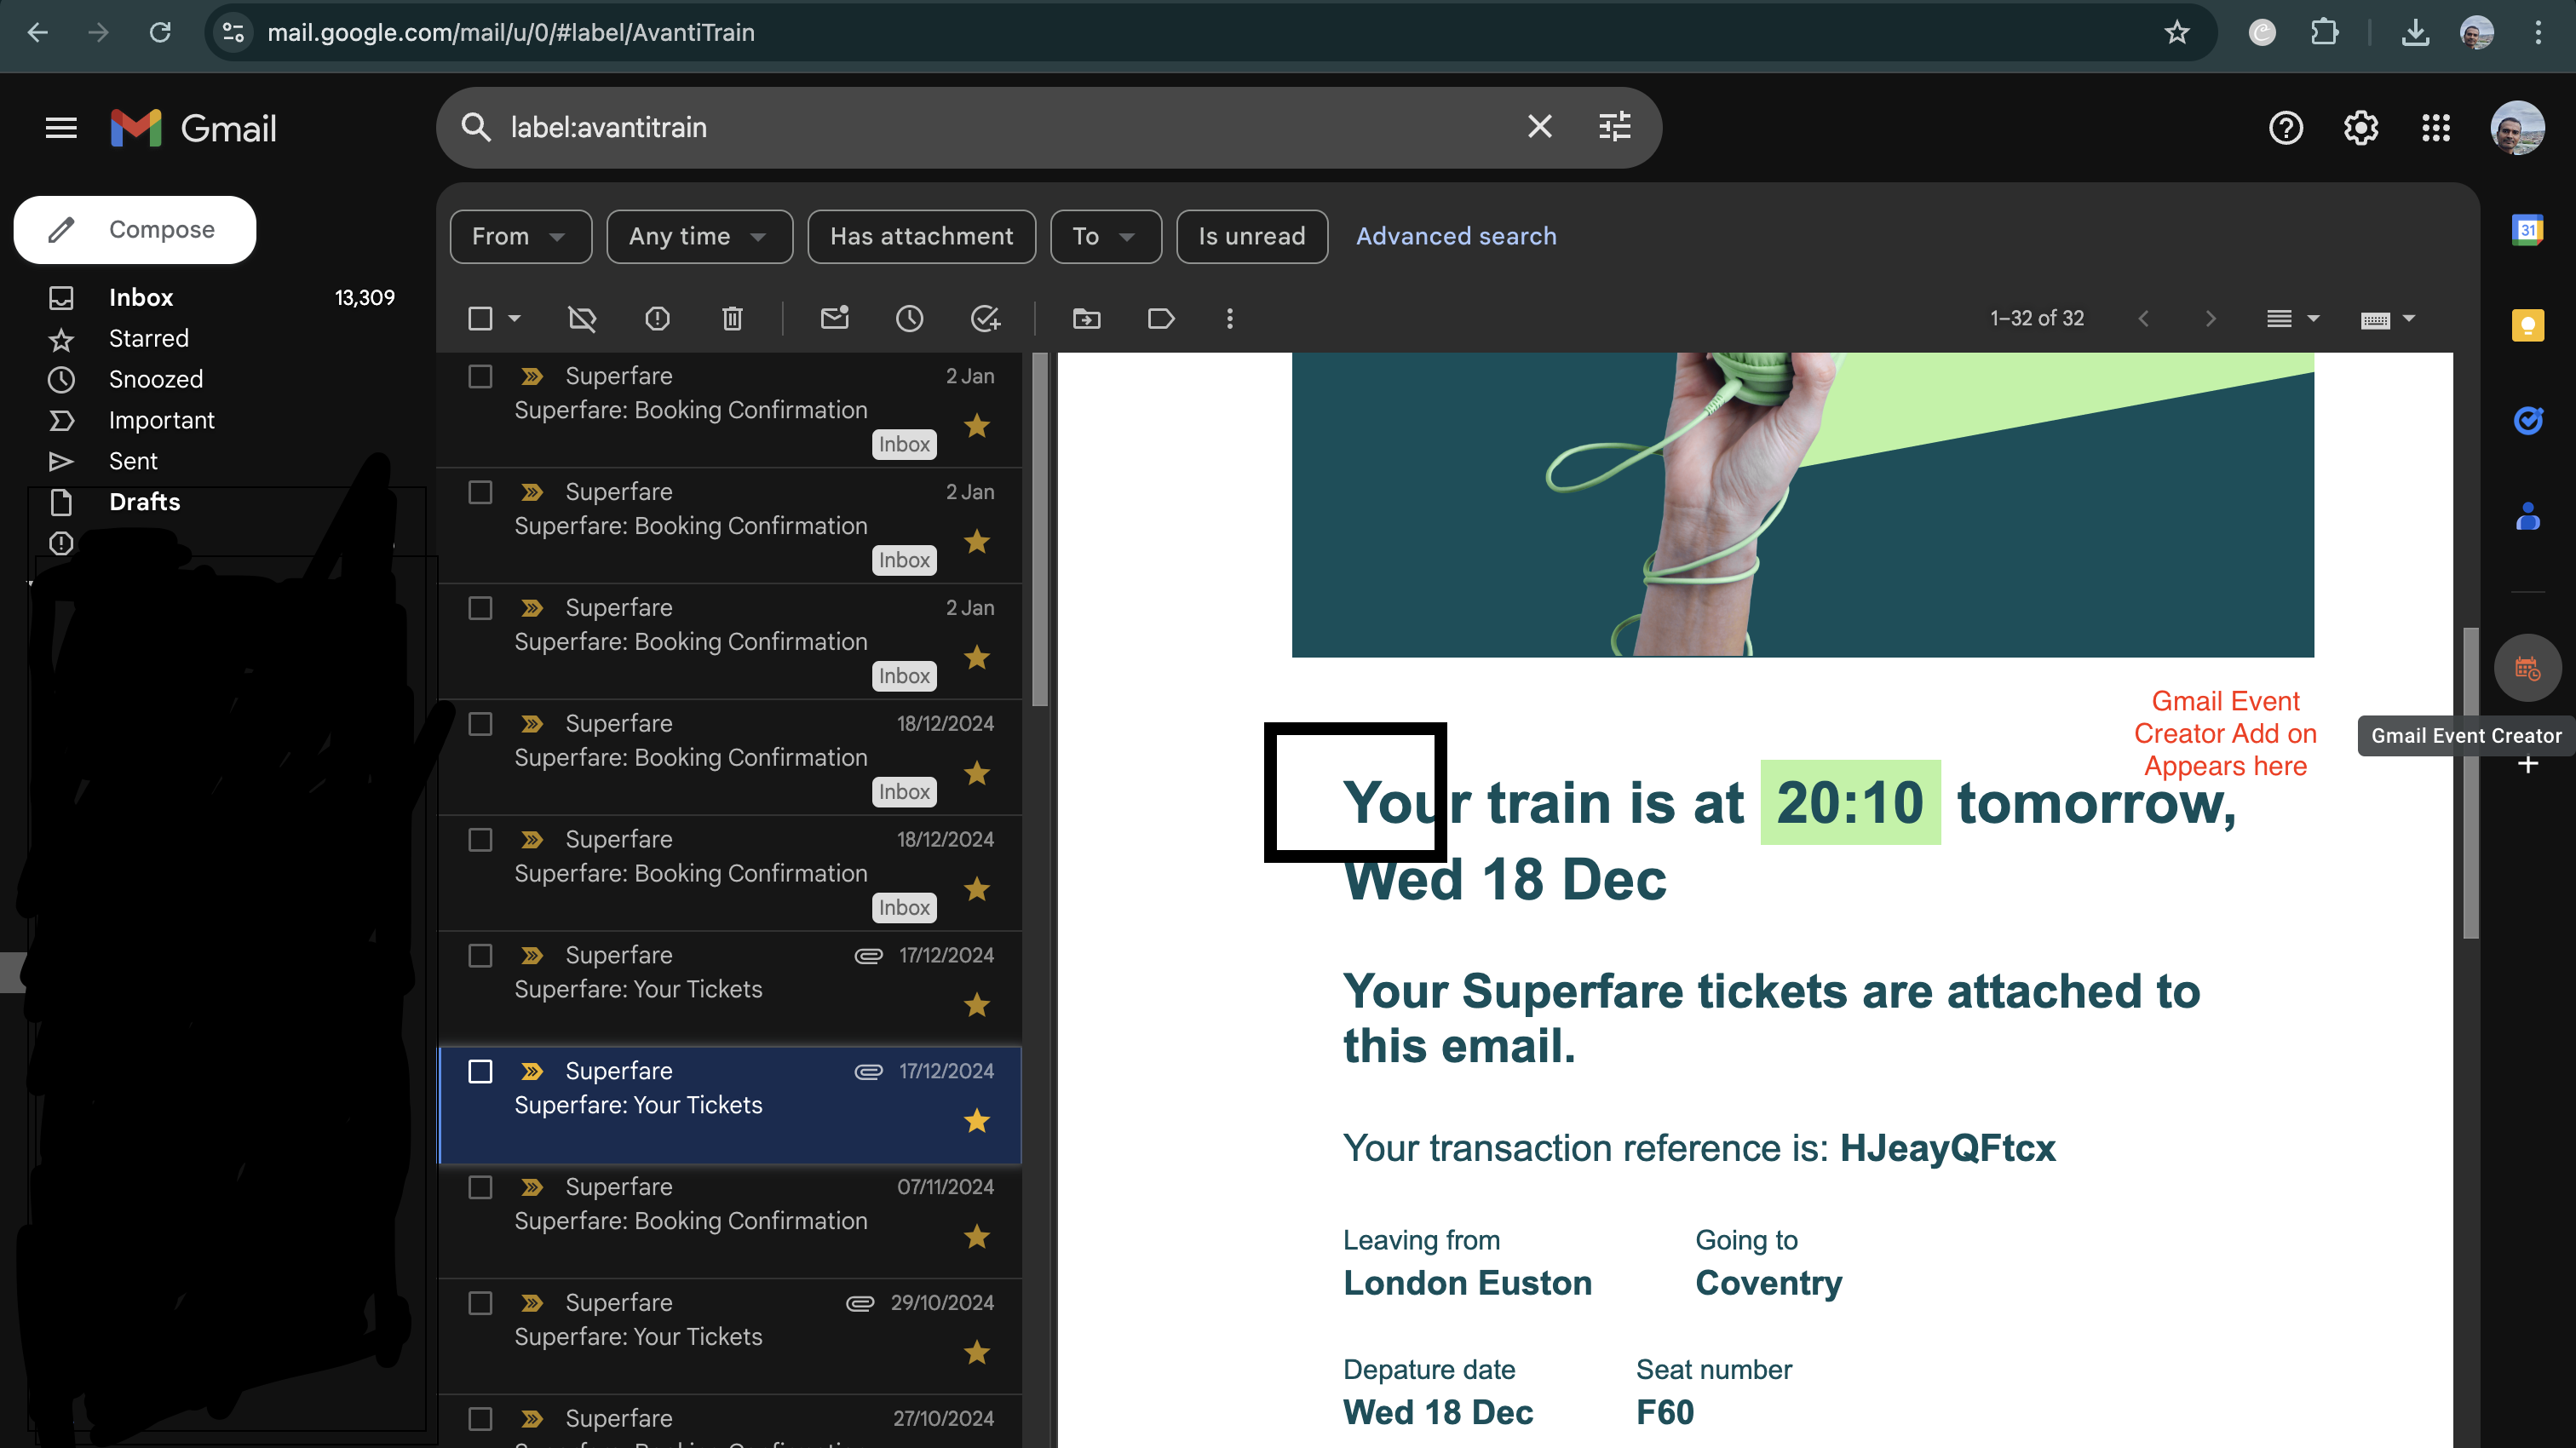Click the email list vertical scrollbar
Viewport: 2576px width, 1448px height.
(x=1040, y=530)
